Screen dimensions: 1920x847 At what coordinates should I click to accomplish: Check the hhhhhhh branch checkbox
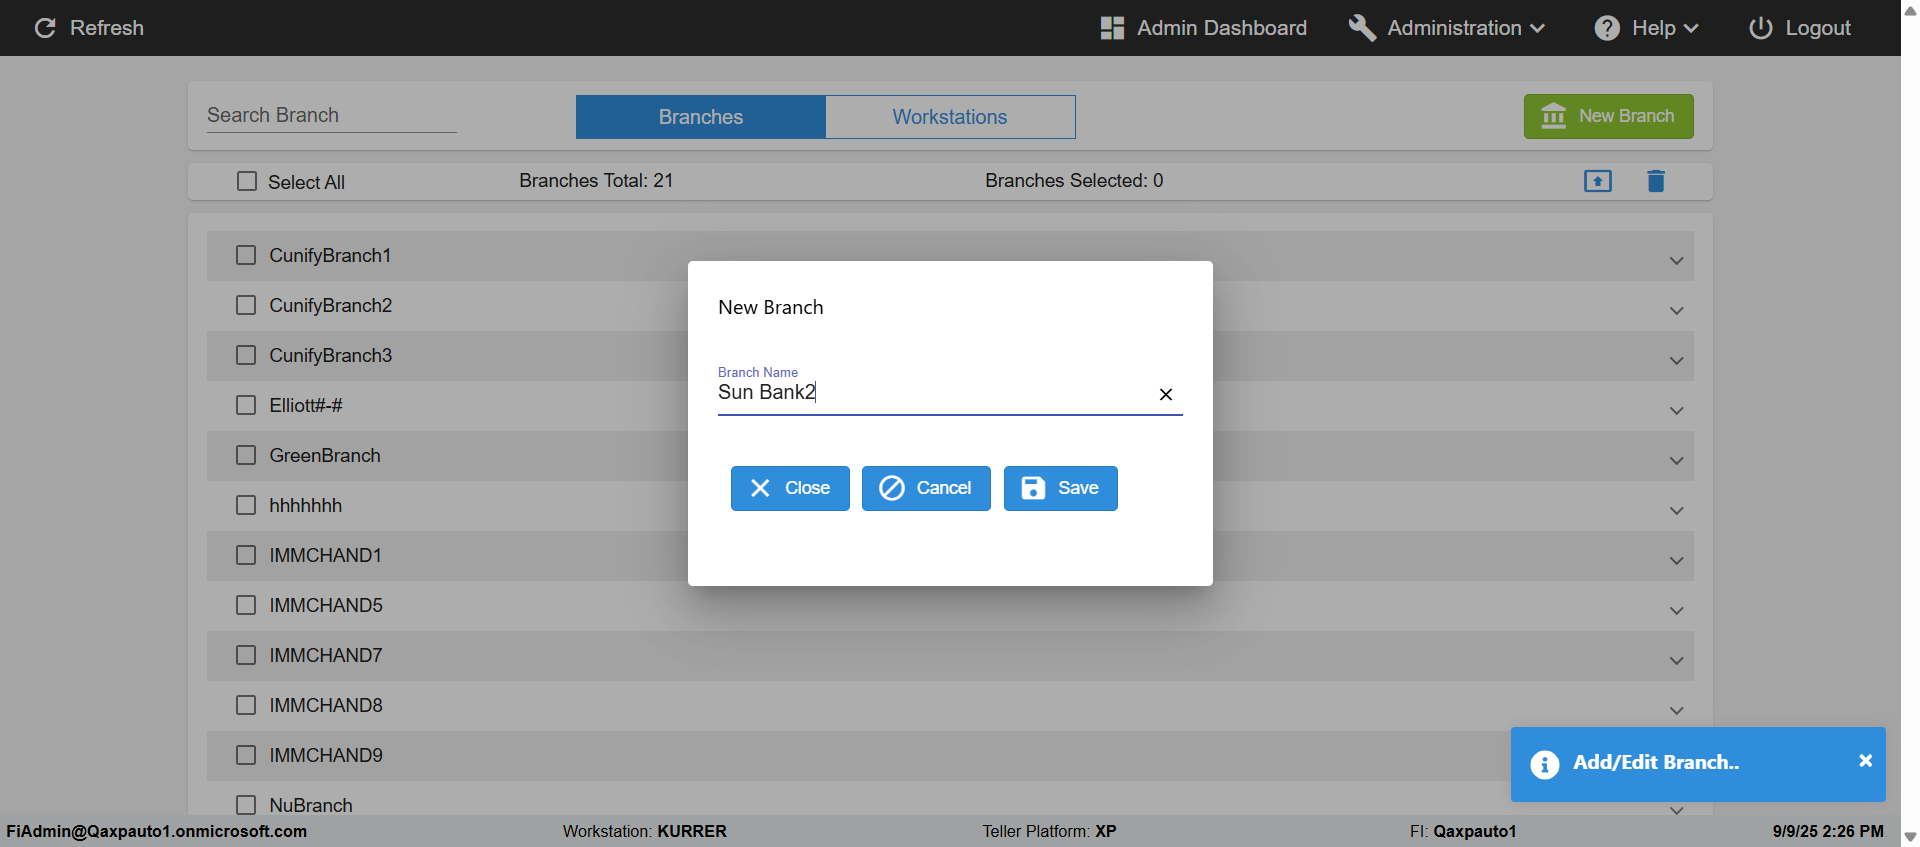click(x=246, y=505)
